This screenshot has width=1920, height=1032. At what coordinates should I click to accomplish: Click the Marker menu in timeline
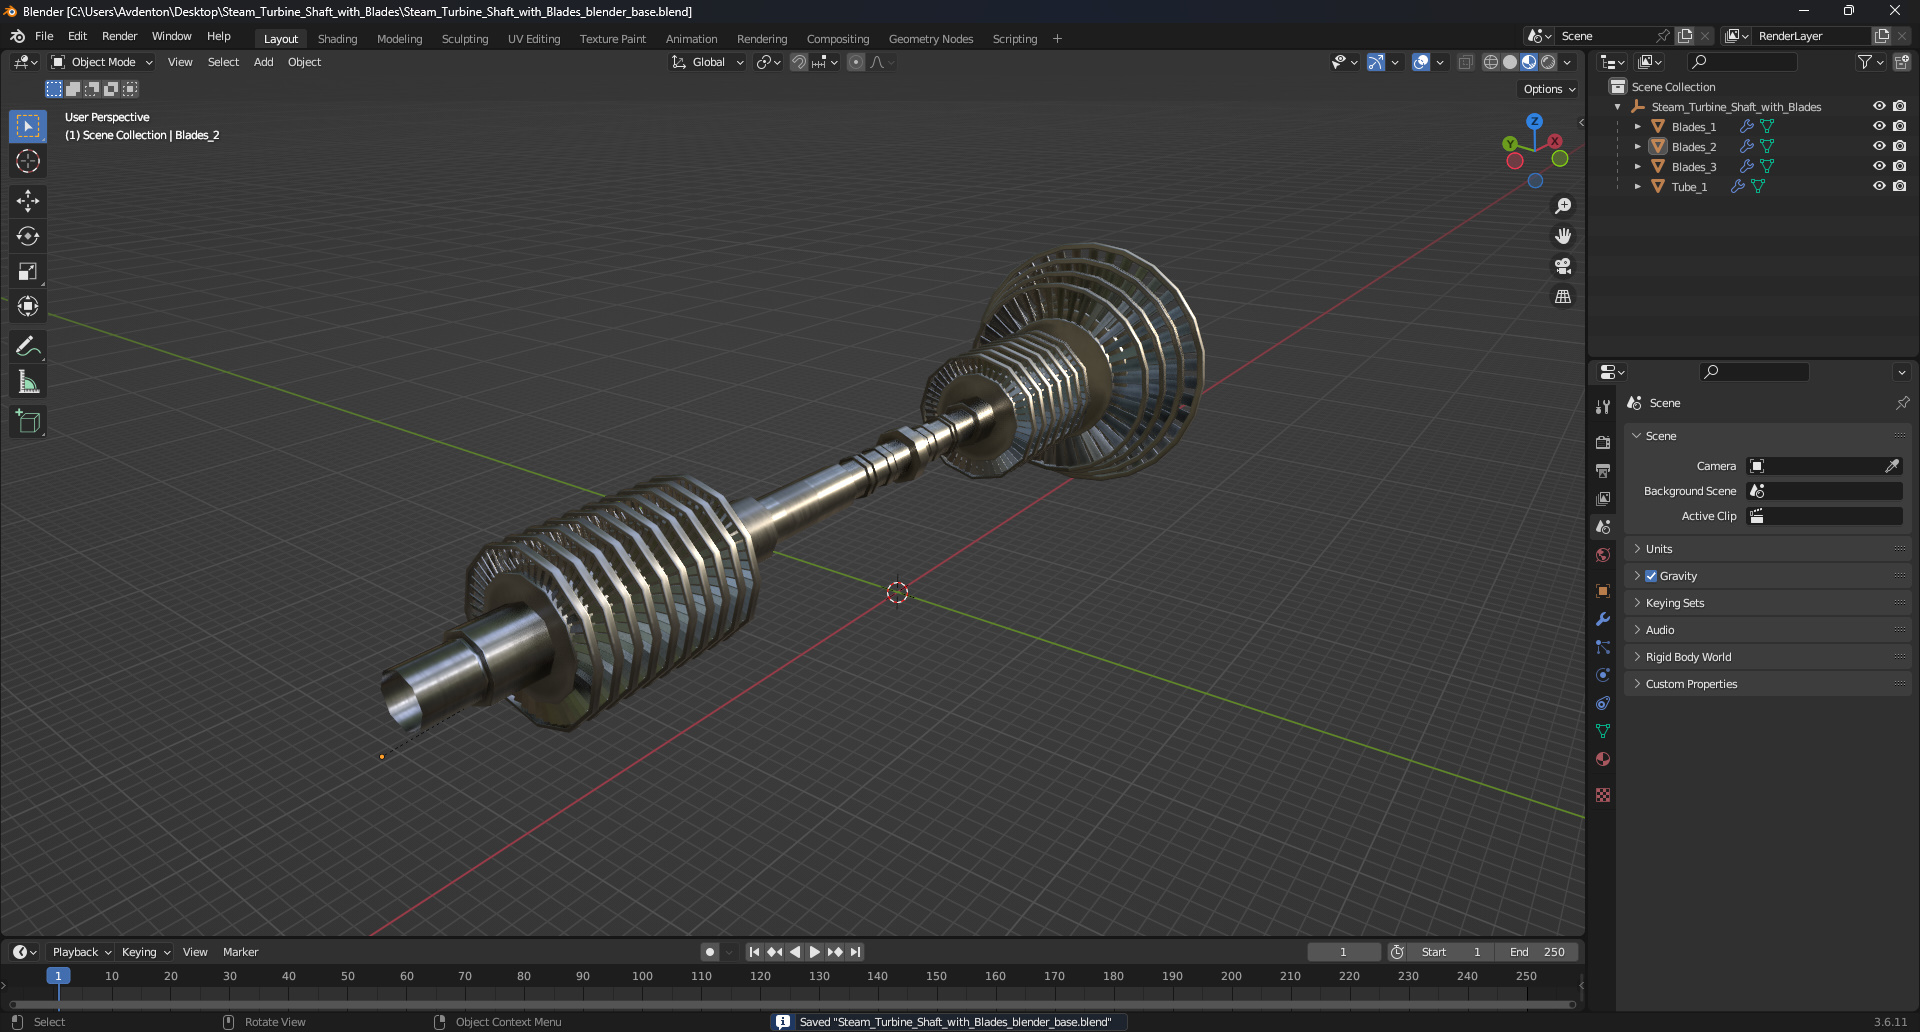(240, 952)
